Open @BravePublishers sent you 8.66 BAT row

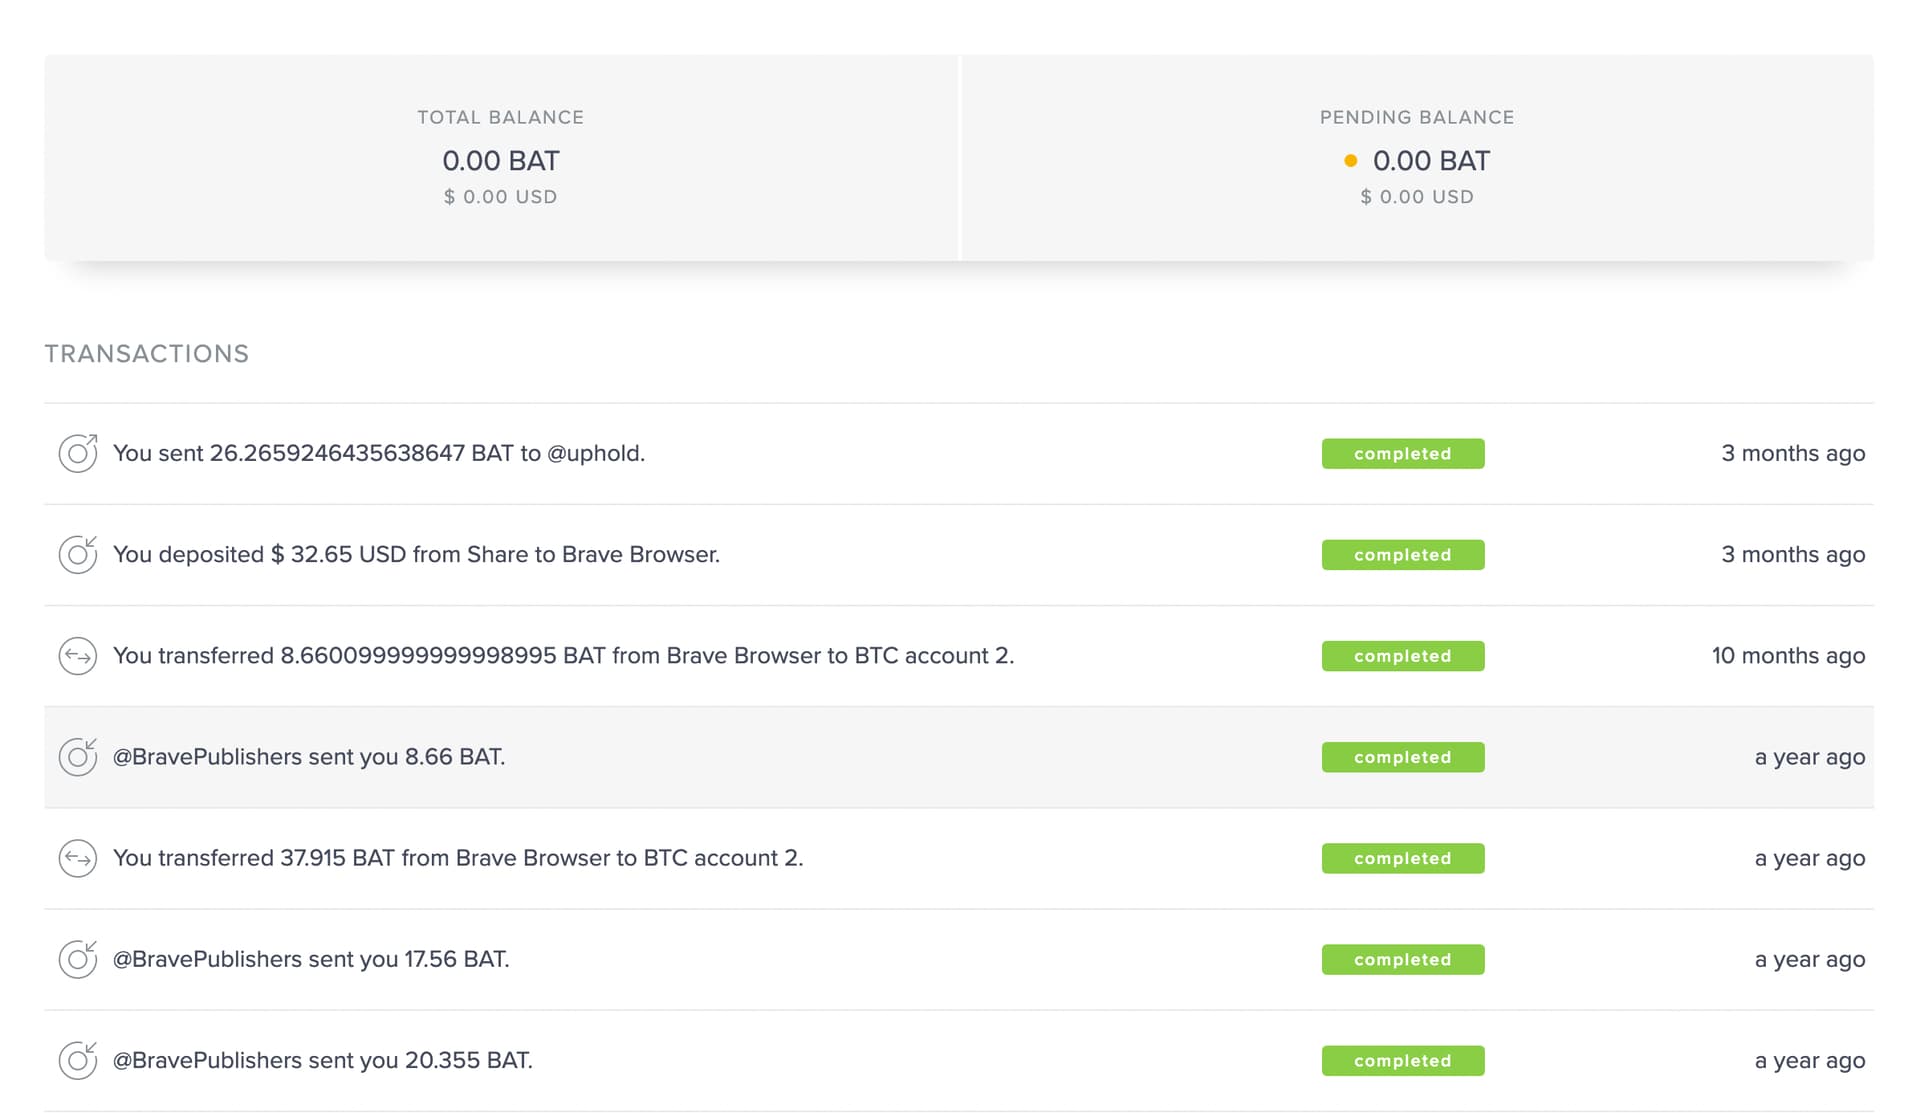click(x=308, y=757)
